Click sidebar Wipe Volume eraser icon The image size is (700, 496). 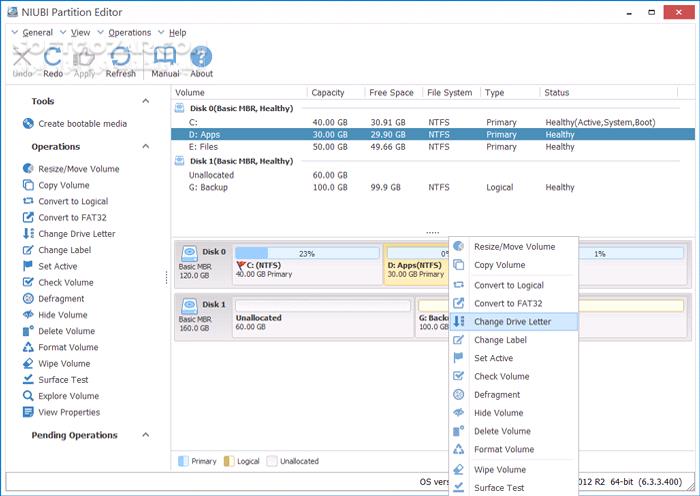coord(28,363)
